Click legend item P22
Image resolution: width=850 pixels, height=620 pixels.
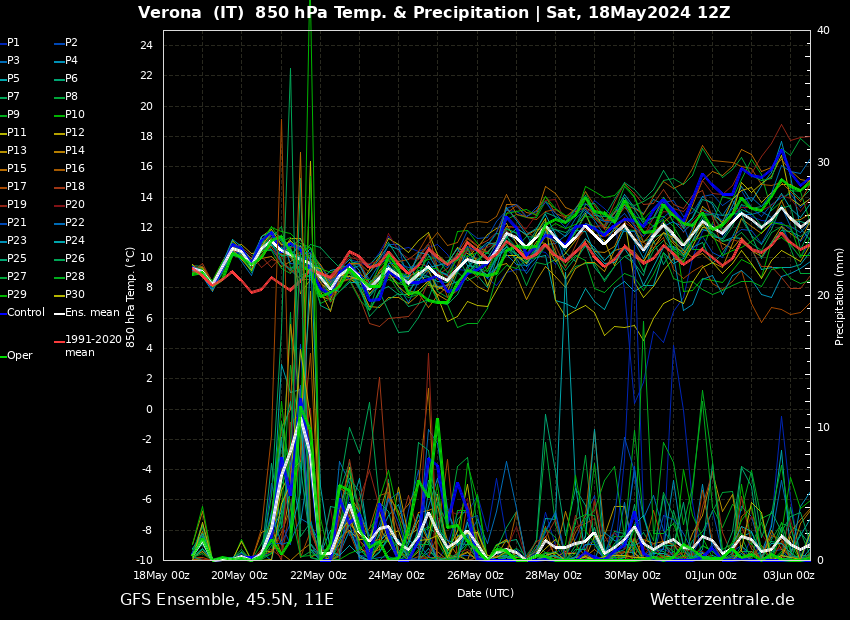tap(69, 222)
